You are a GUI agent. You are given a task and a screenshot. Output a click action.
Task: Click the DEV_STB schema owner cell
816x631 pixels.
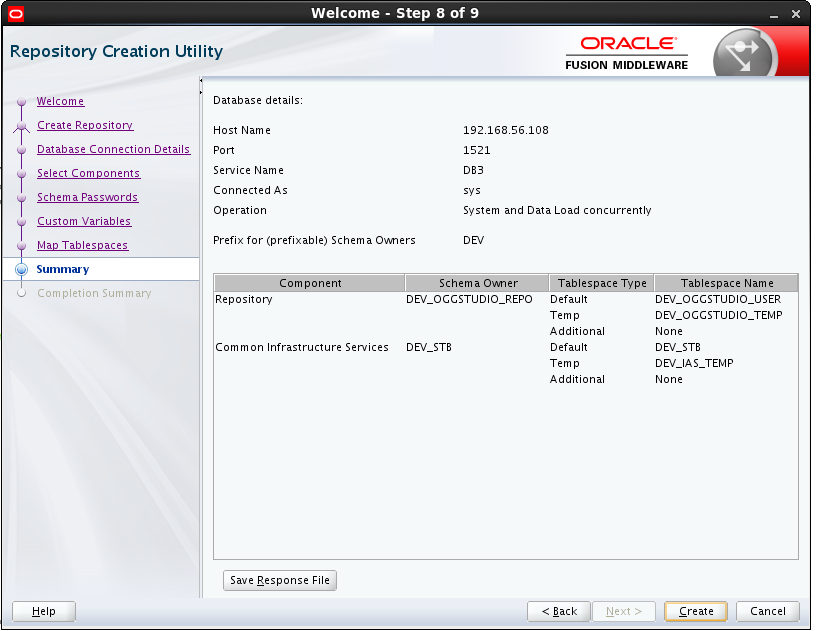[429, 347]
